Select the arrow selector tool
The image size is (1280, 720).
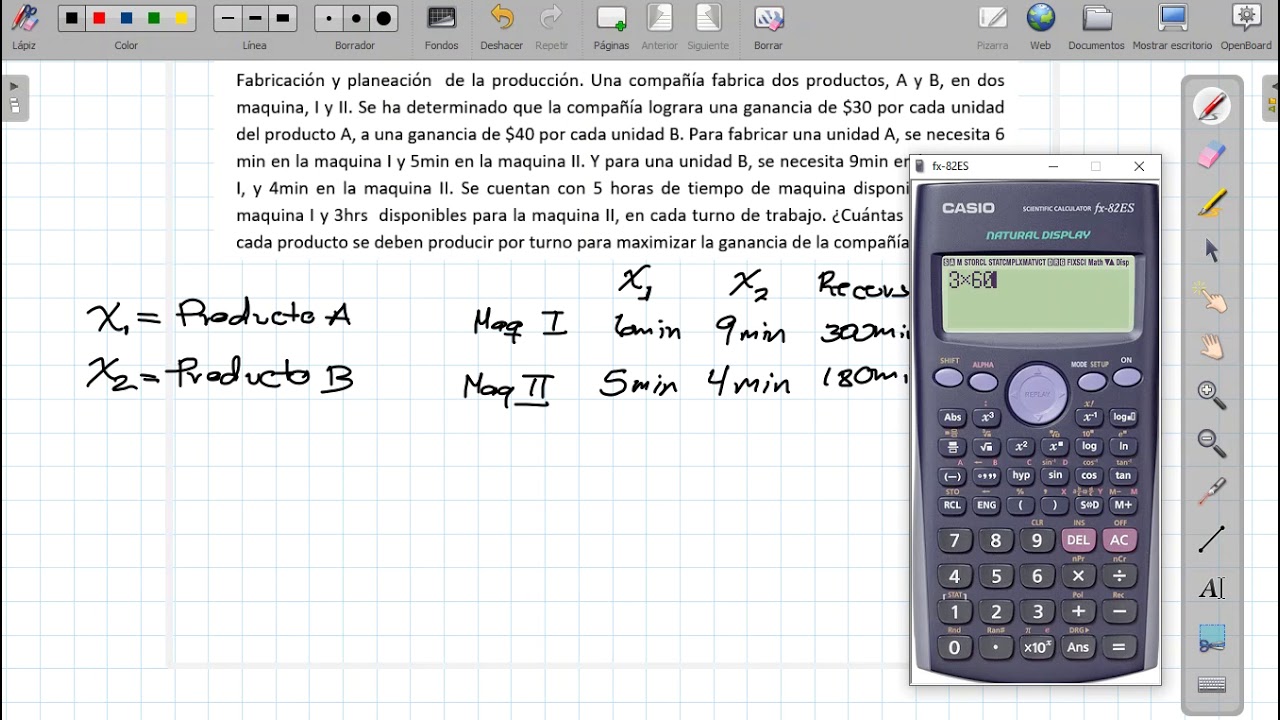click(1212, 251)
